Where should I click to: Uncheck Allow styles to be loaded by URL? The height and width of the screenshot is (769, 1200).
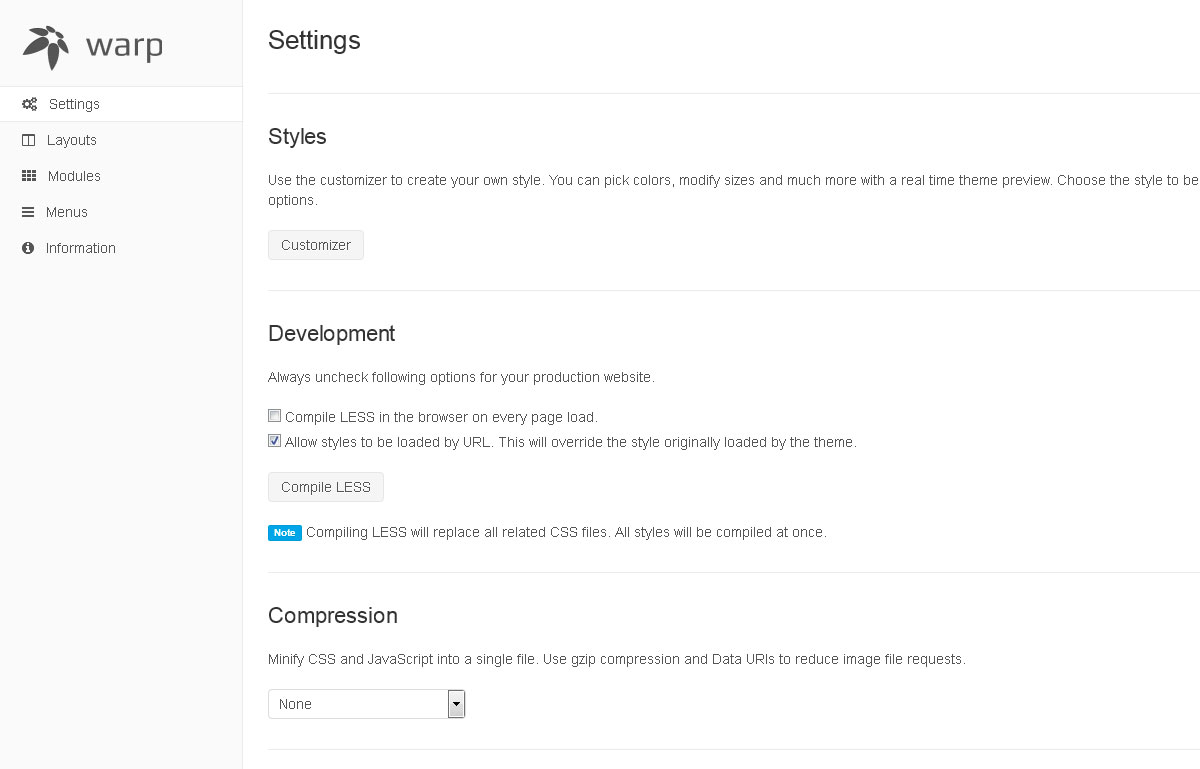275,441
